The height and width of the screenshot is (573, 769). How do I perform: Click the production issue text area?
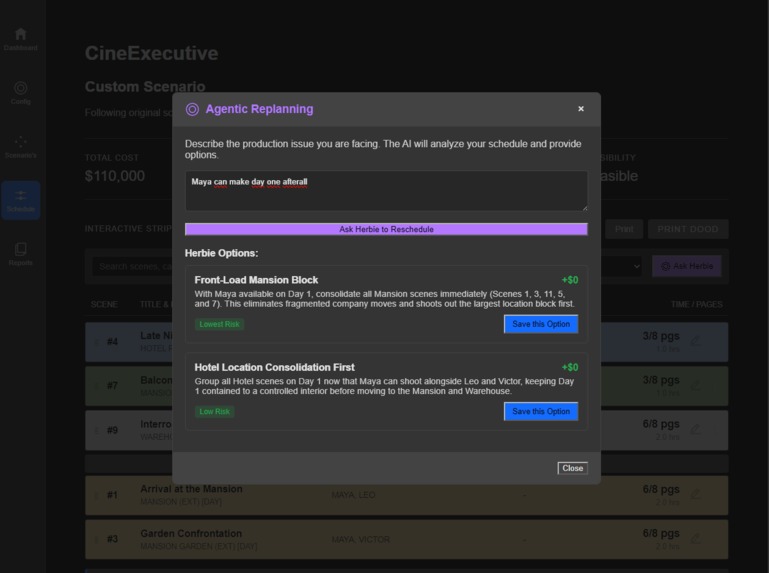coord(386,191)
